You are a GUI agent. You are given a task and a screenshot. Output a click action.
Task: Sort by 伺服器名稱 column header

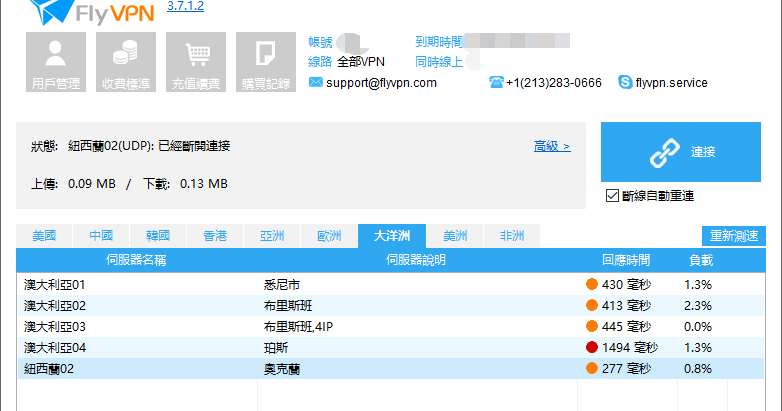pyautogui.click(x=137, y=260)
